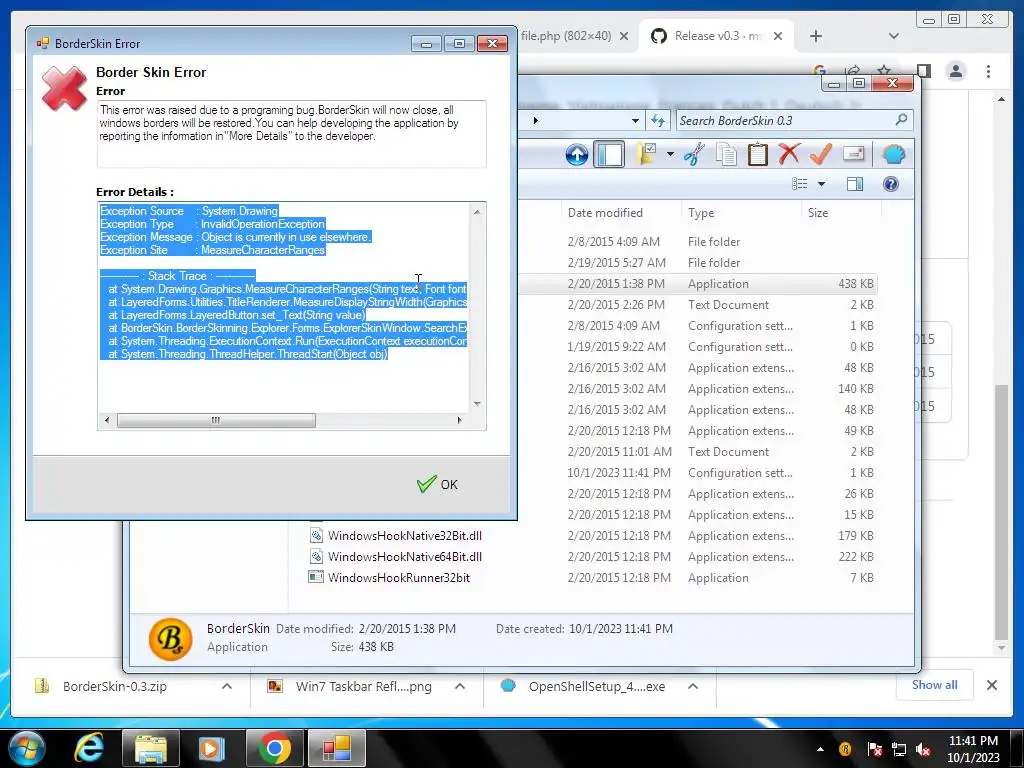Click the vertical scrollbar up arrow in Error Details
Screen dimensions: 1024x768
coord(477,212)
